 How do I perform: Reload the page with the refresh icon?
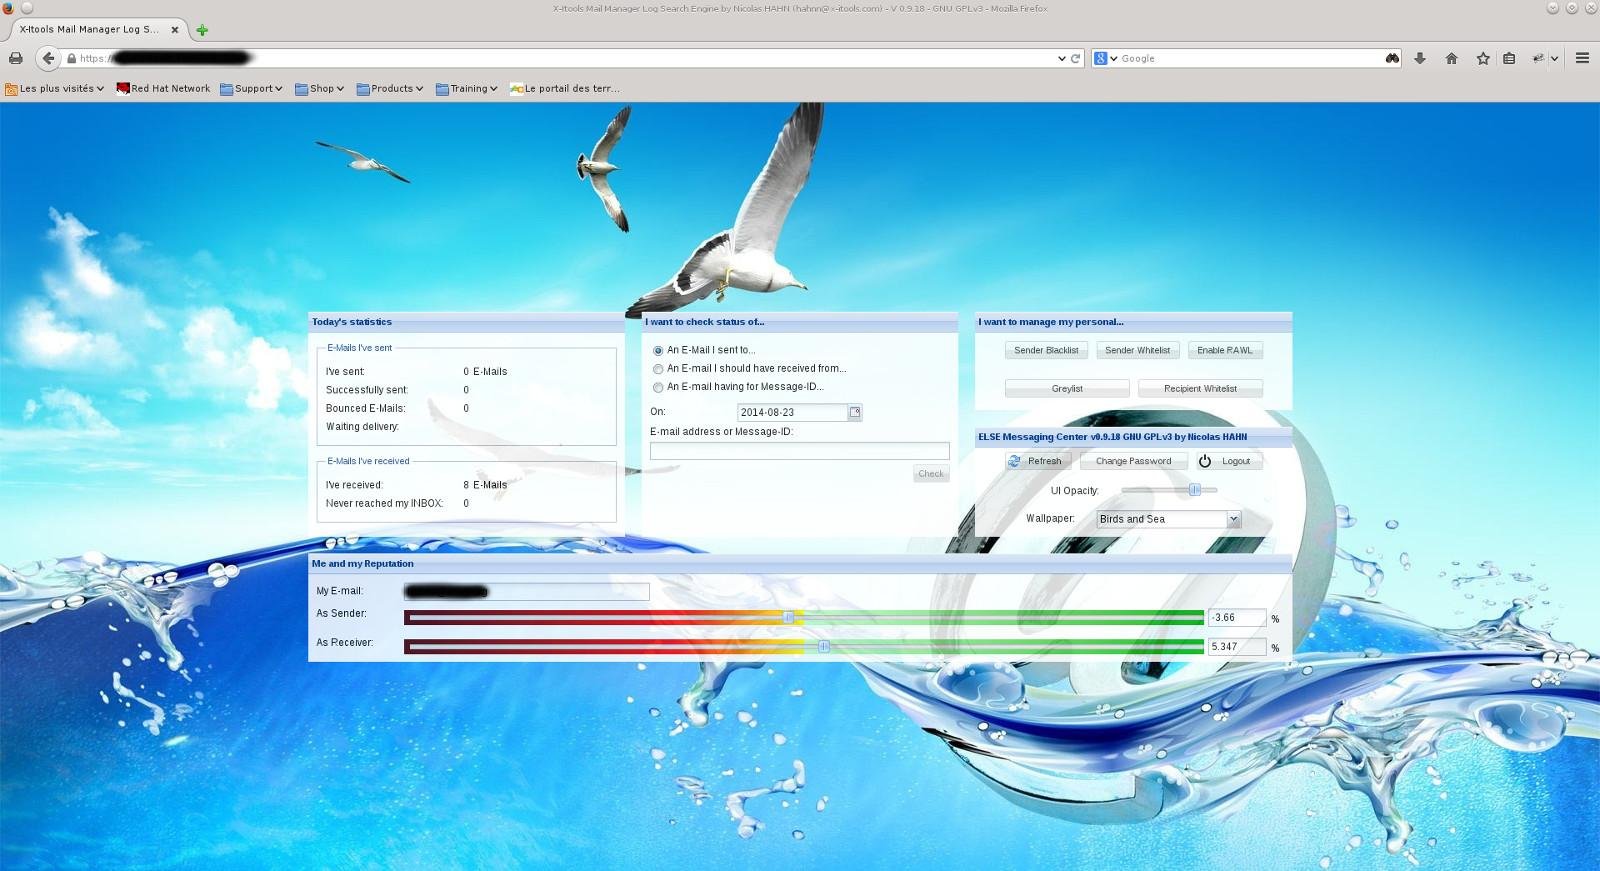pos(1076,58)
